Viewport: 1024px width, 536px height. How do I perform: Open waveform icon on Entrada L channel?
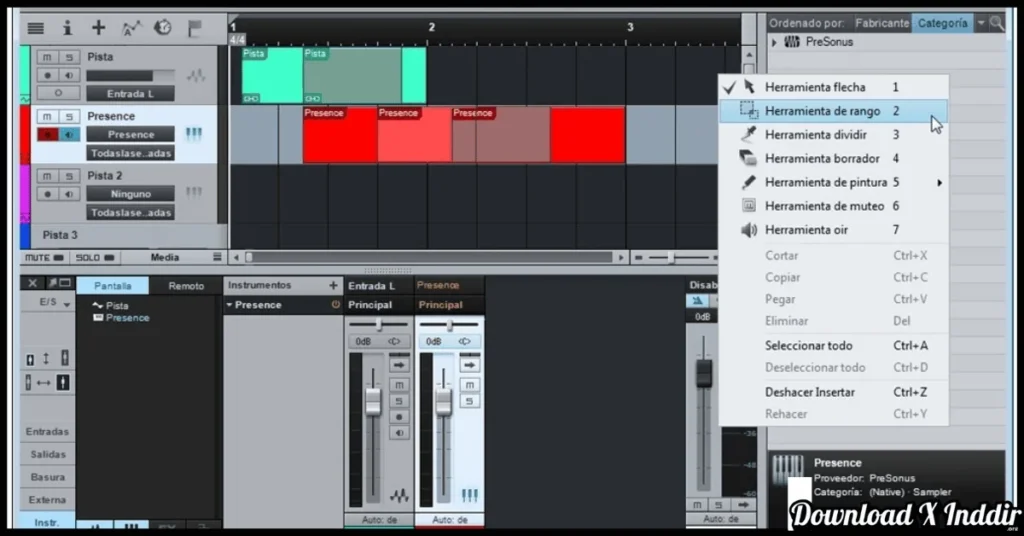tap(399, 496)
